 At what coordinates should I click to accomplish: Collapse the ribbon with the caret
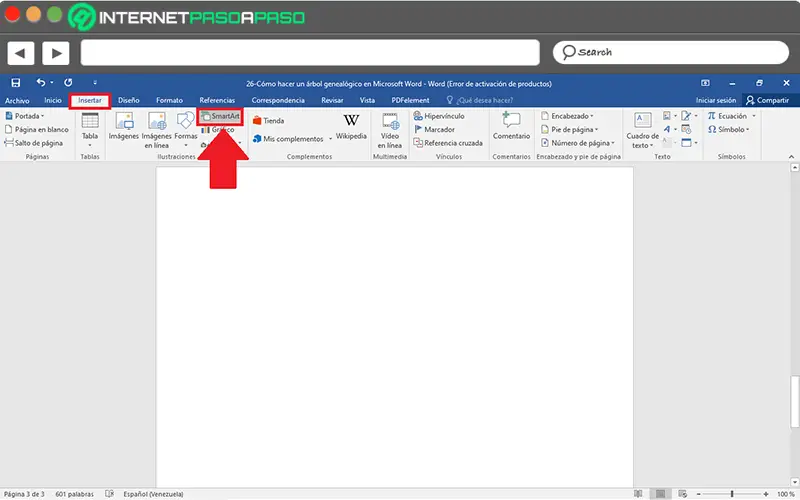pyautogui.click(x=791, y=157)
